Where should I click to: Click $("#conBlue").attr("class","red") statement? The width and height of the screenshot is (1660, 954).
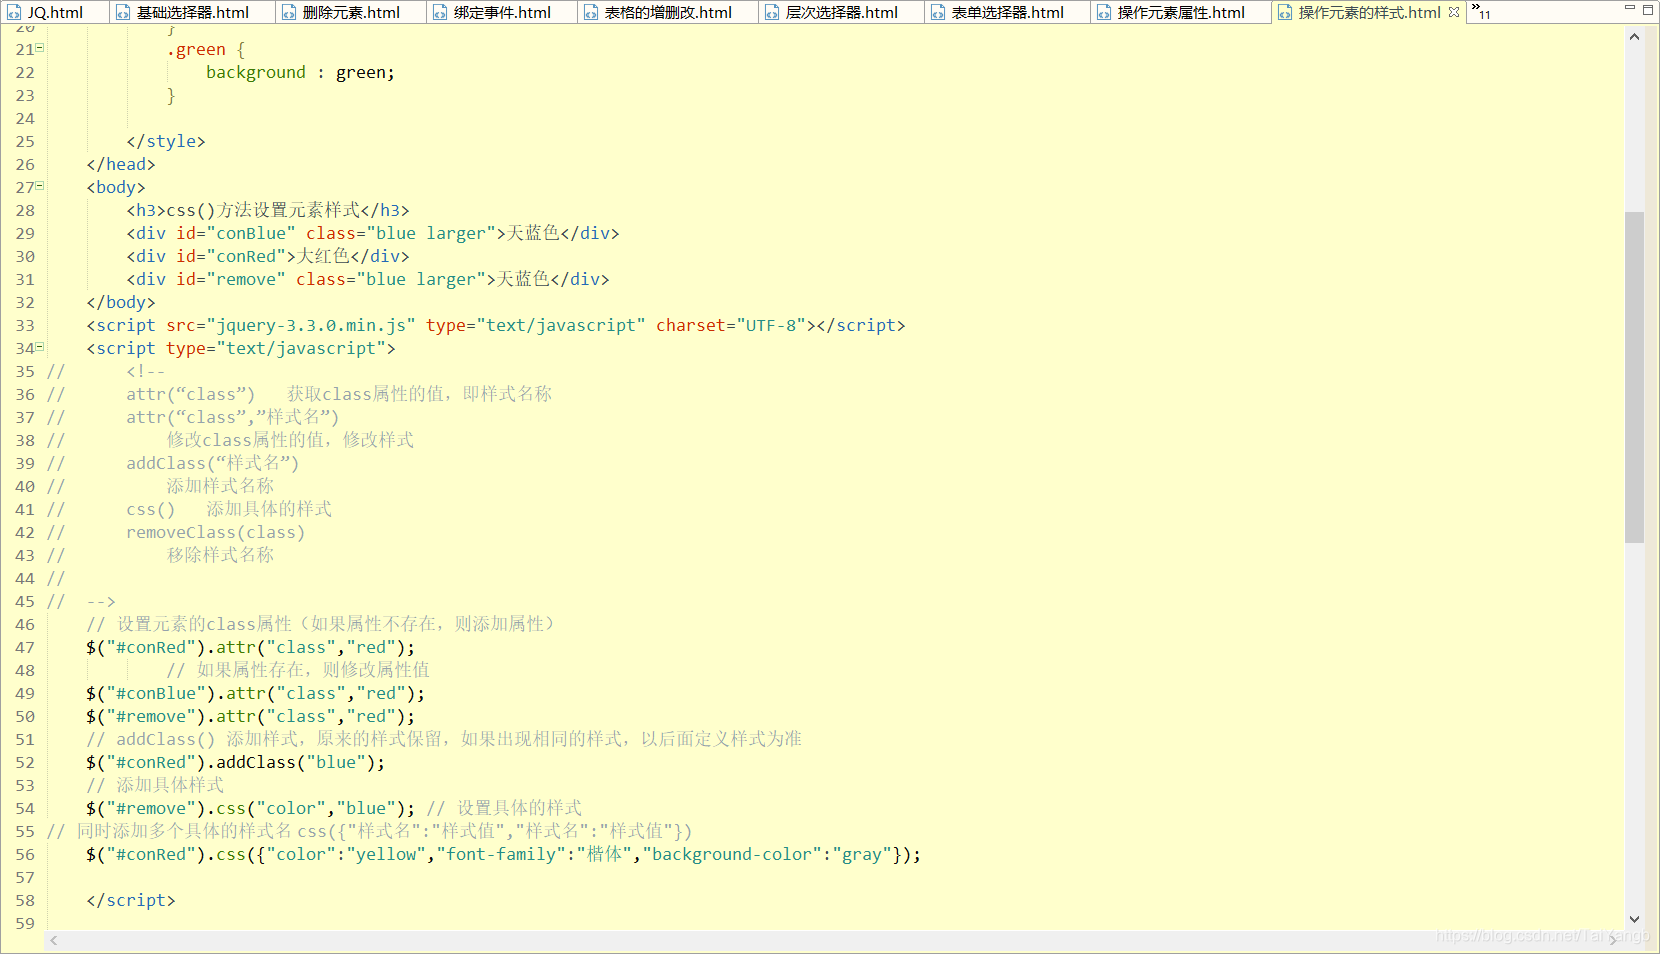pos(256,693)
